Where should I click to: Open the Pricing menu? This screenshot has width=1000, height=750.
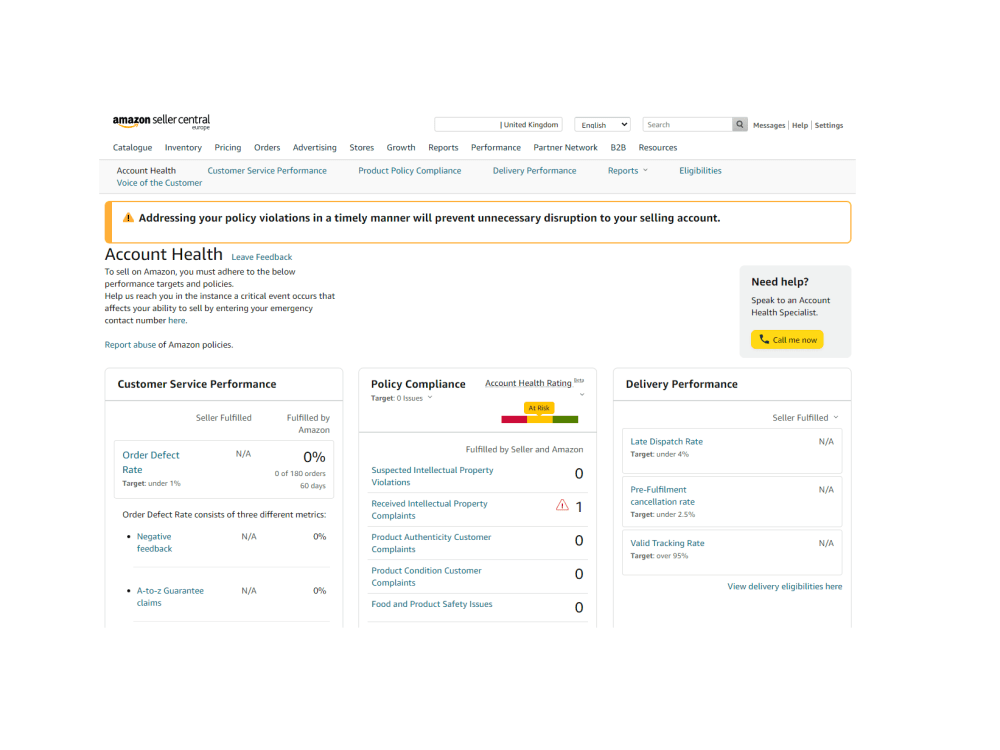(228, 147)
